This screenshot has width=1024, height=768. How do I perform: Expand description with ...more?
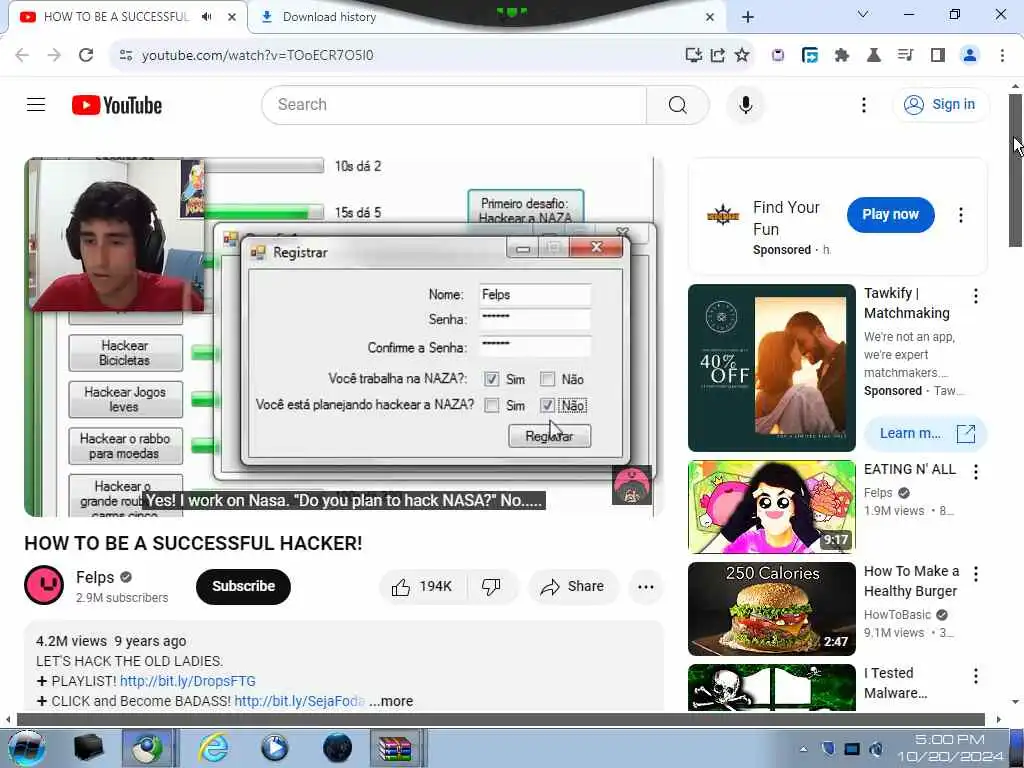pyautogui.click(x=391, y=701)
